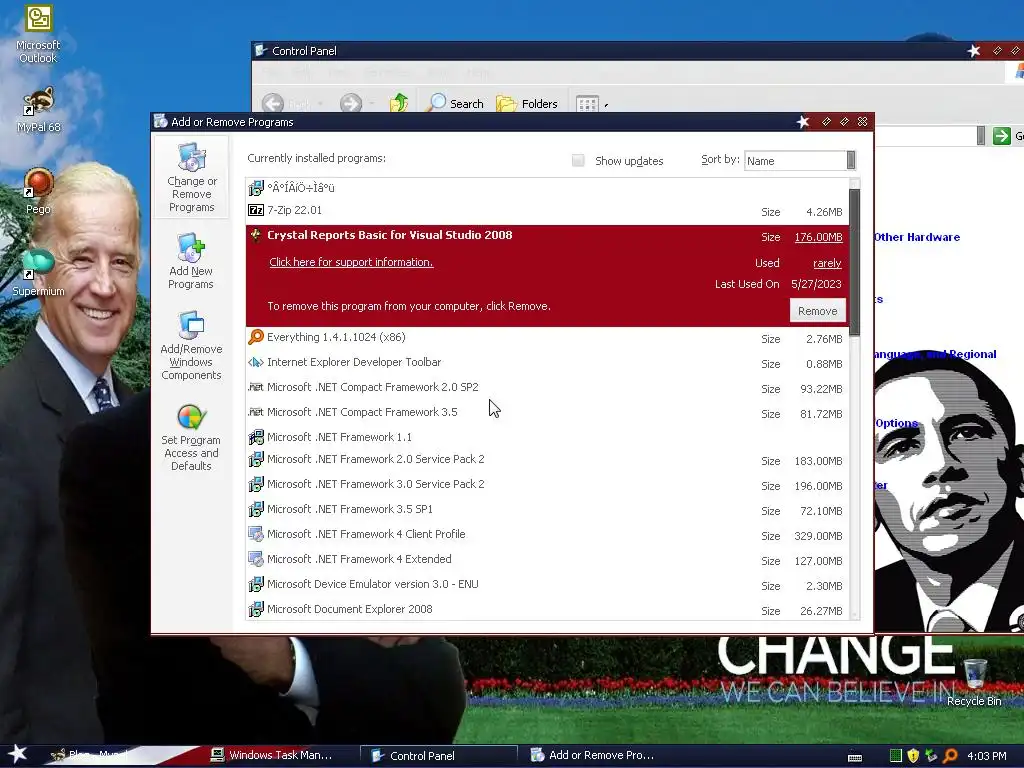Click the 'rarely' used frequency link
The height and width of the screenshot is (768, 1024).
[827, 263]
